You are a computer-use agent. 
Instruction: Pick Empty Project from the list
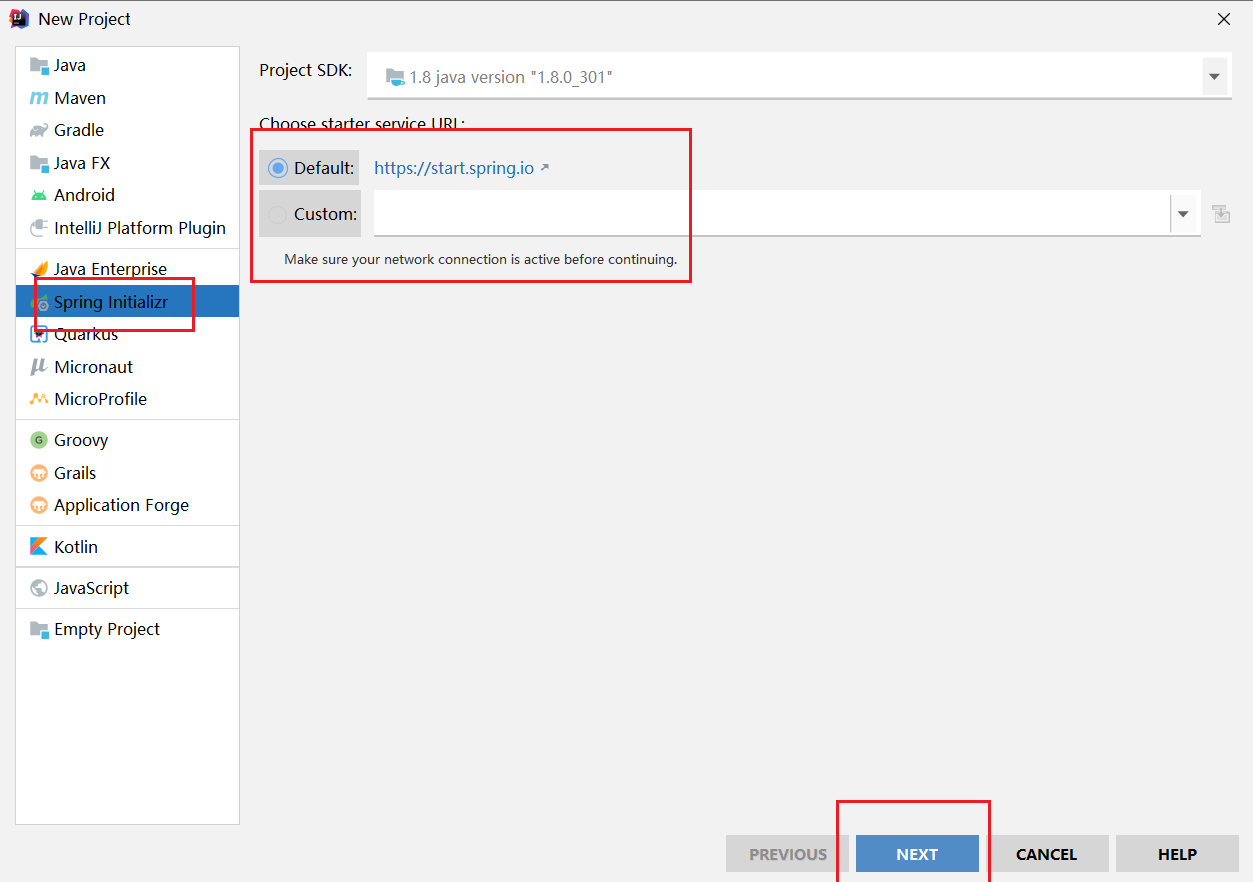(x=106, y=629)
